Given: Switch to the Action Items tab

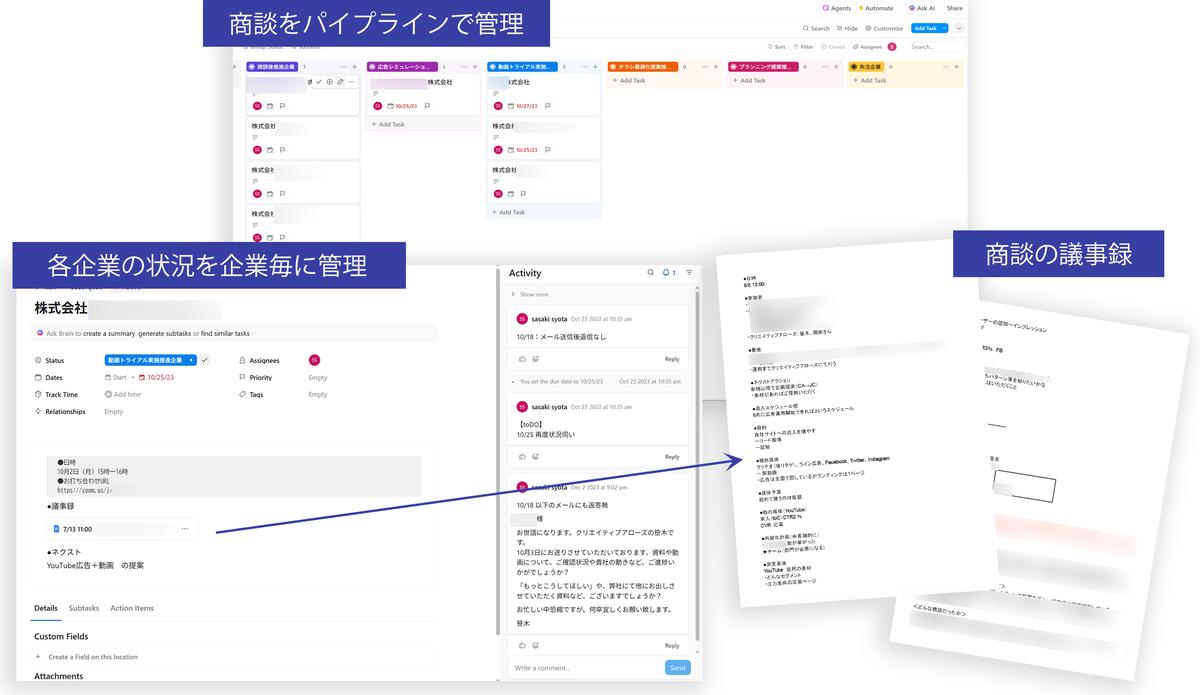Looking at the screenshot, I should [x=132, y=608].
